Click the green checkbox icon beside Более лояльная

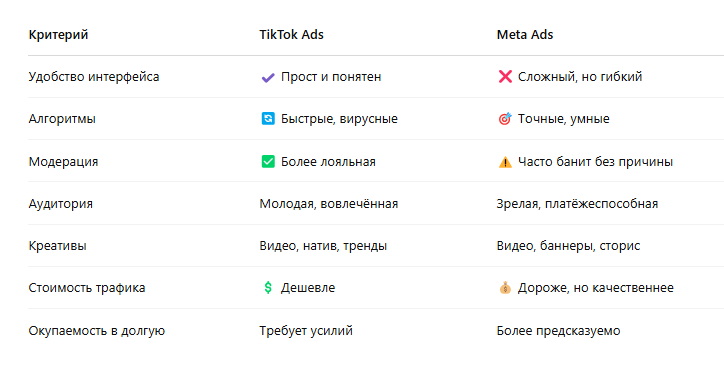tap(268, 162)
